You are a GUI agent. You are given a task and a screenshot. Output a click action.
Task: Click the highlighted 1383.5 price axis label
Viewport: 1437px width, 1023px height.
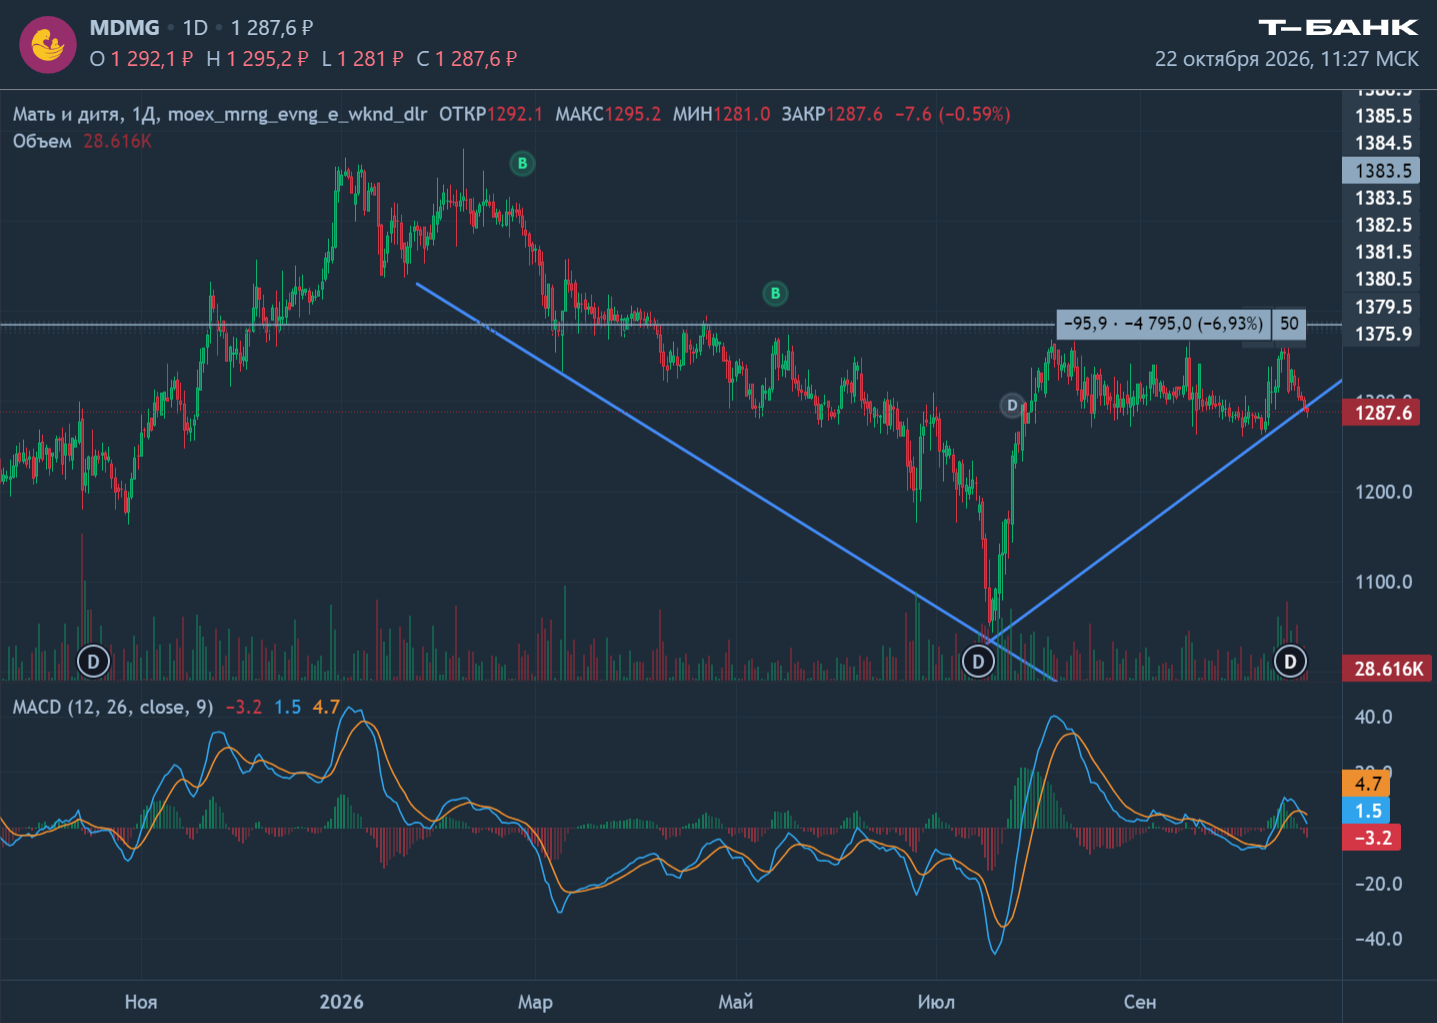1381,170
